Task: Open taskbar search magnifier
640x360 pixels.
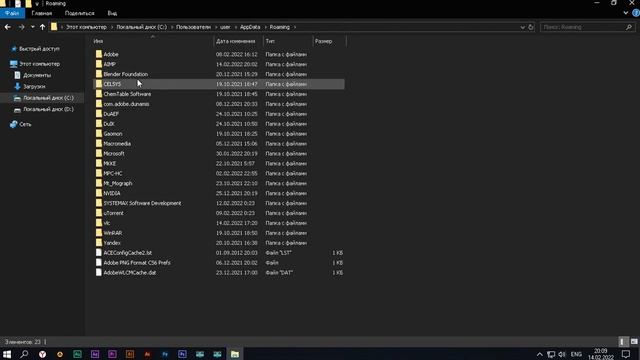Action: [24, 354]
